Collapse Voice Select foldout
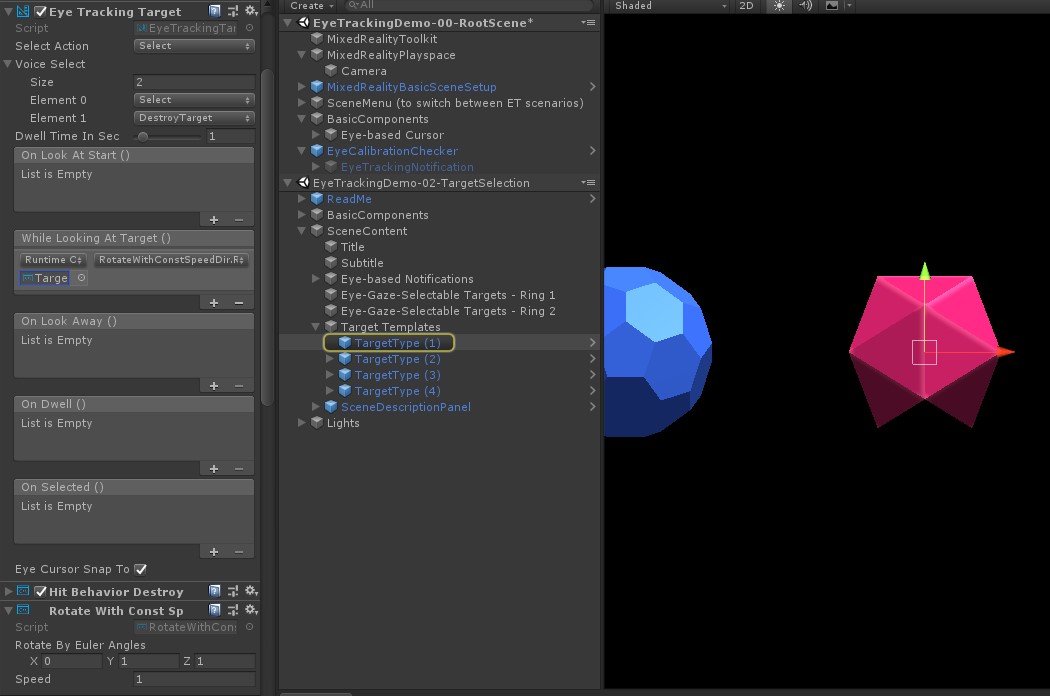Image resolution: width=1050 pixels, height=696 pixels. tap(8, 64)
